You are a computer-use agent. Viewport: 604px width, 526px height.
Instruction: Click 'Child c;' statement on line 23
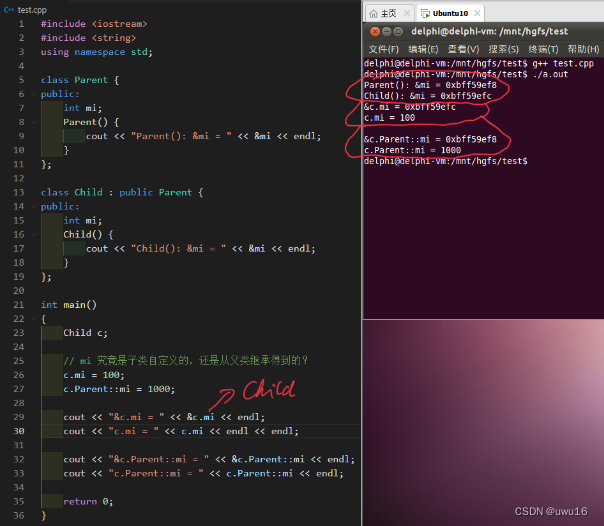coord(85,333)
